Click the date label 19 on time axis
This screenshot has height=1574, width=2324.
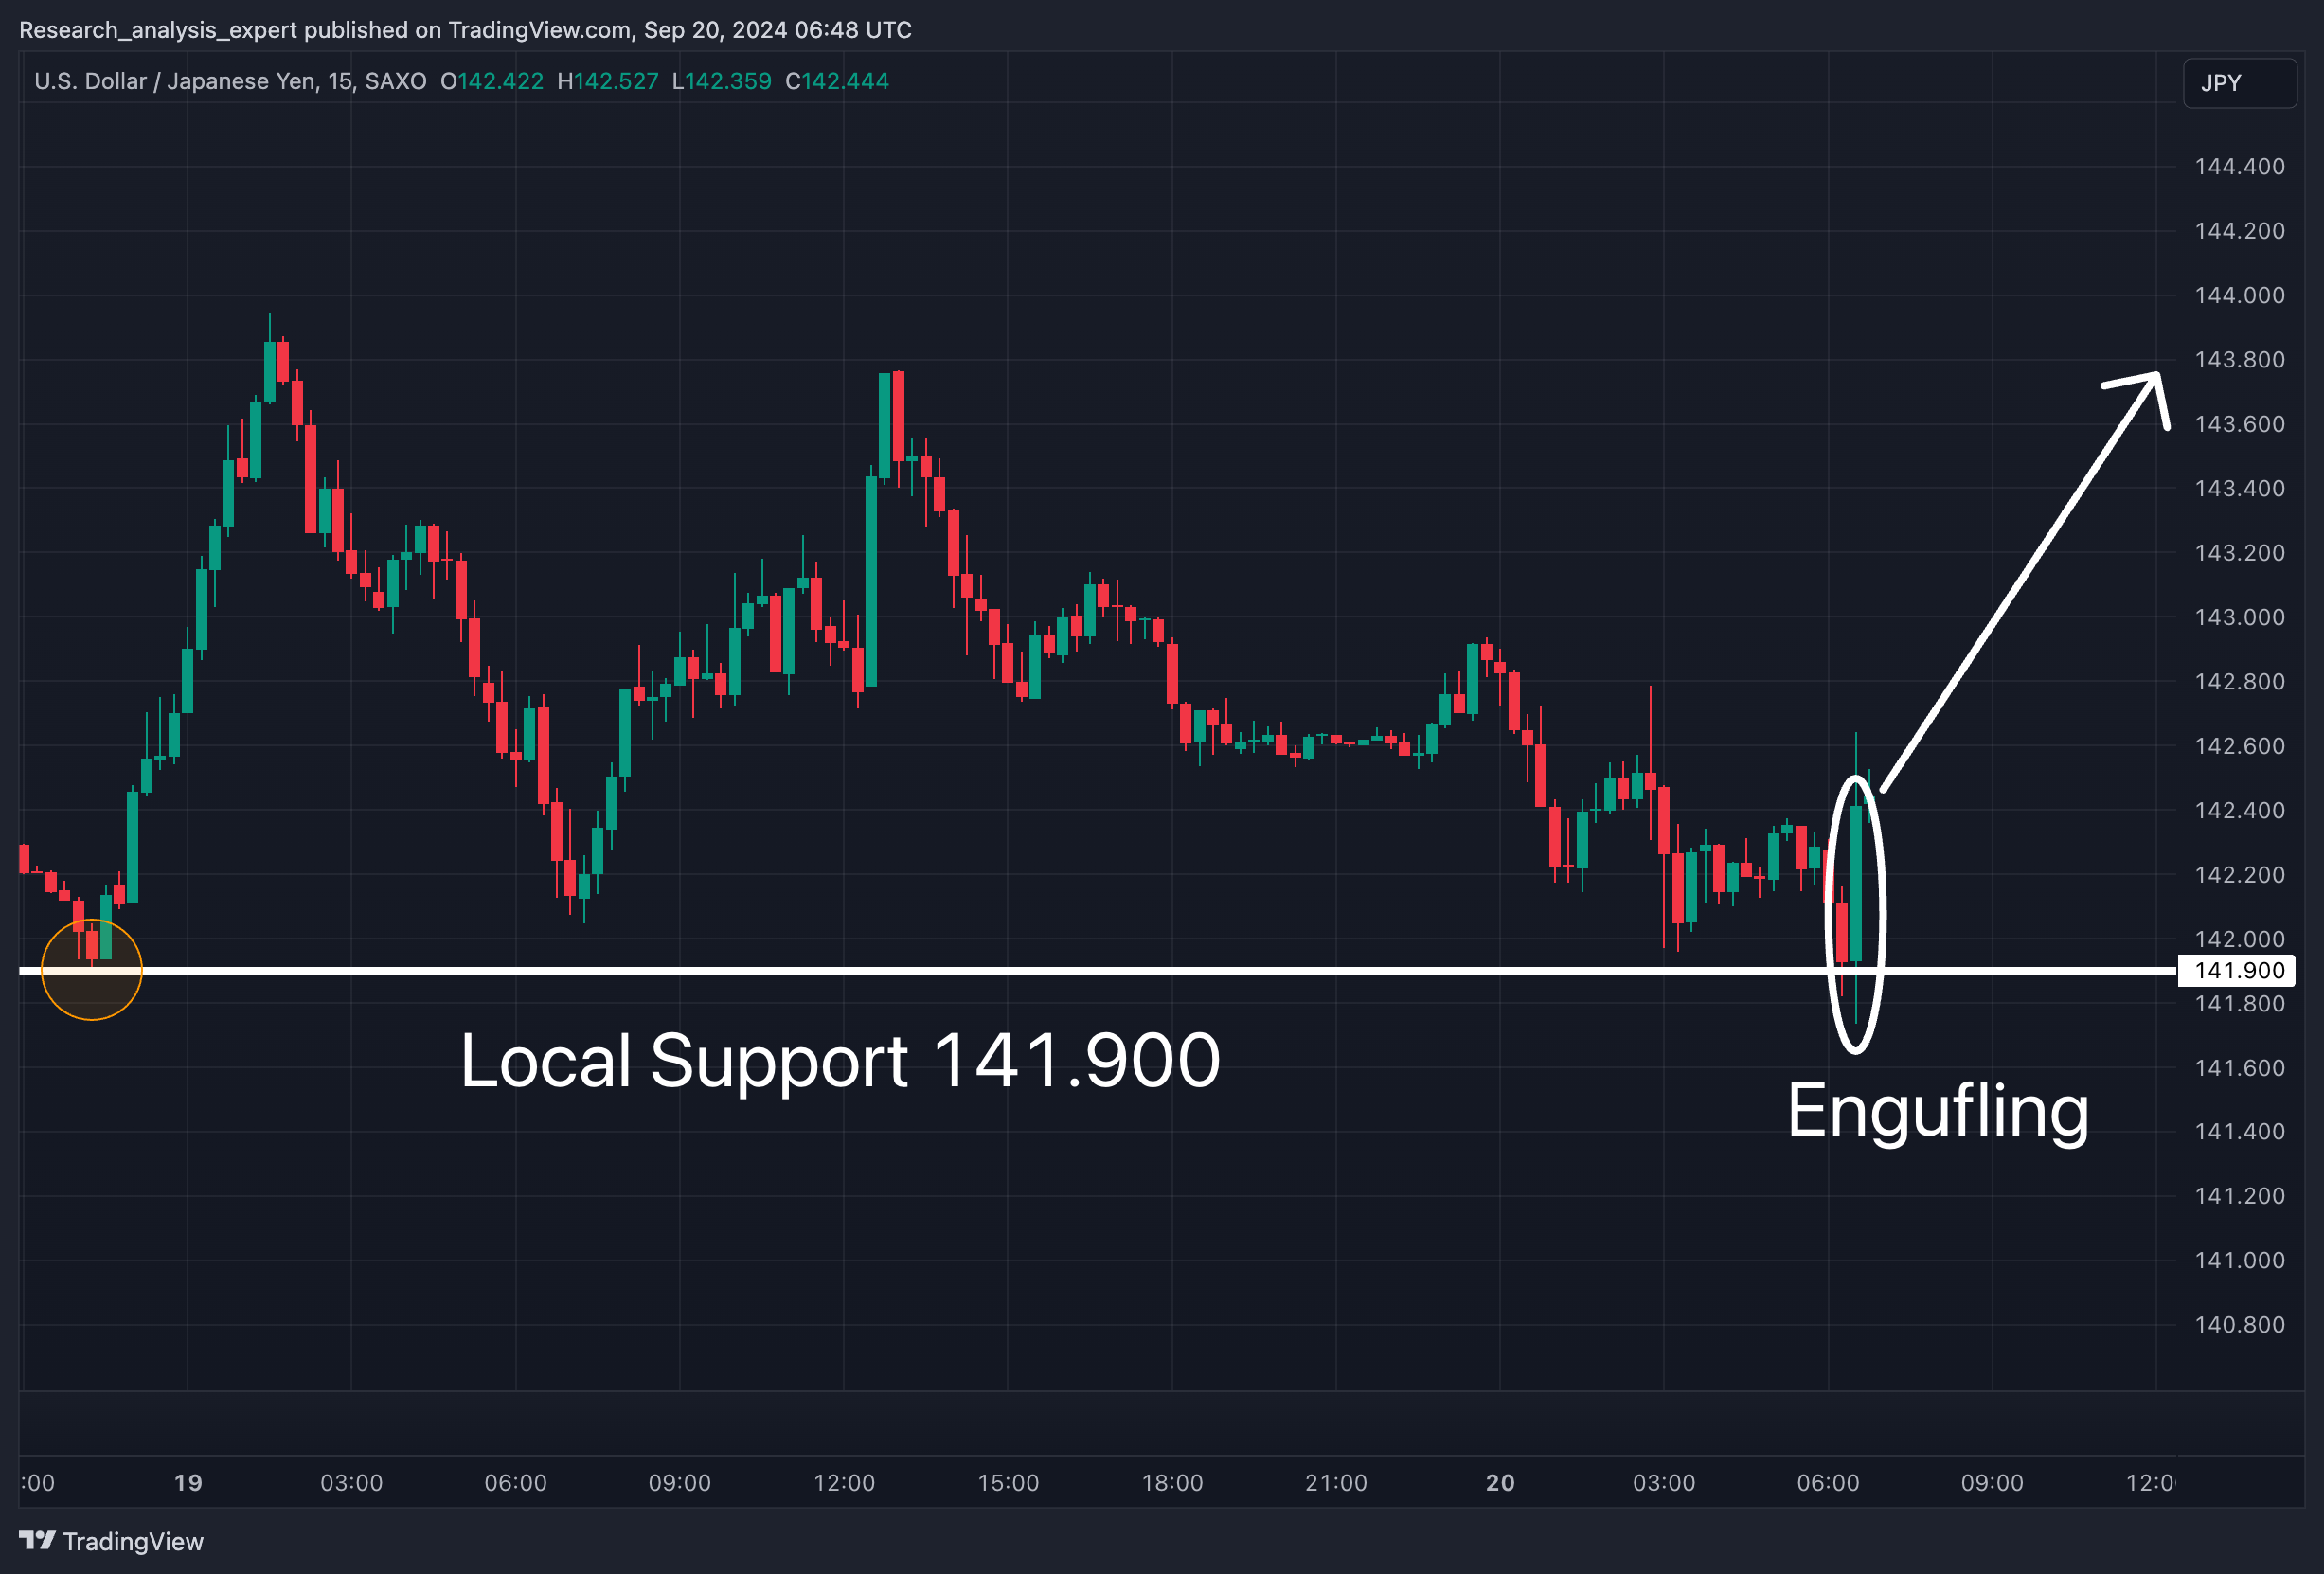coord(188,1482)
